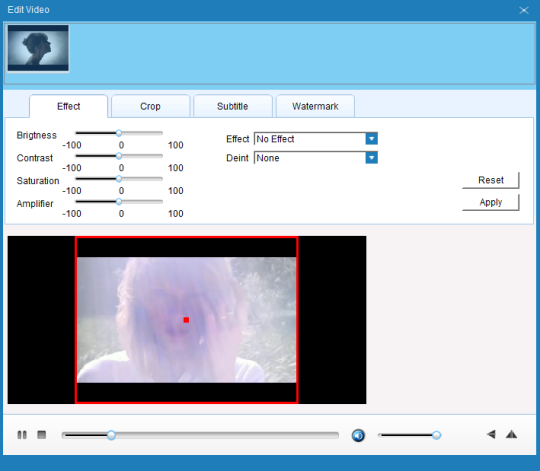Viewport: 540px width, 471px height.
Task: Click the volume slider handle
Action: tap(436, 435)
